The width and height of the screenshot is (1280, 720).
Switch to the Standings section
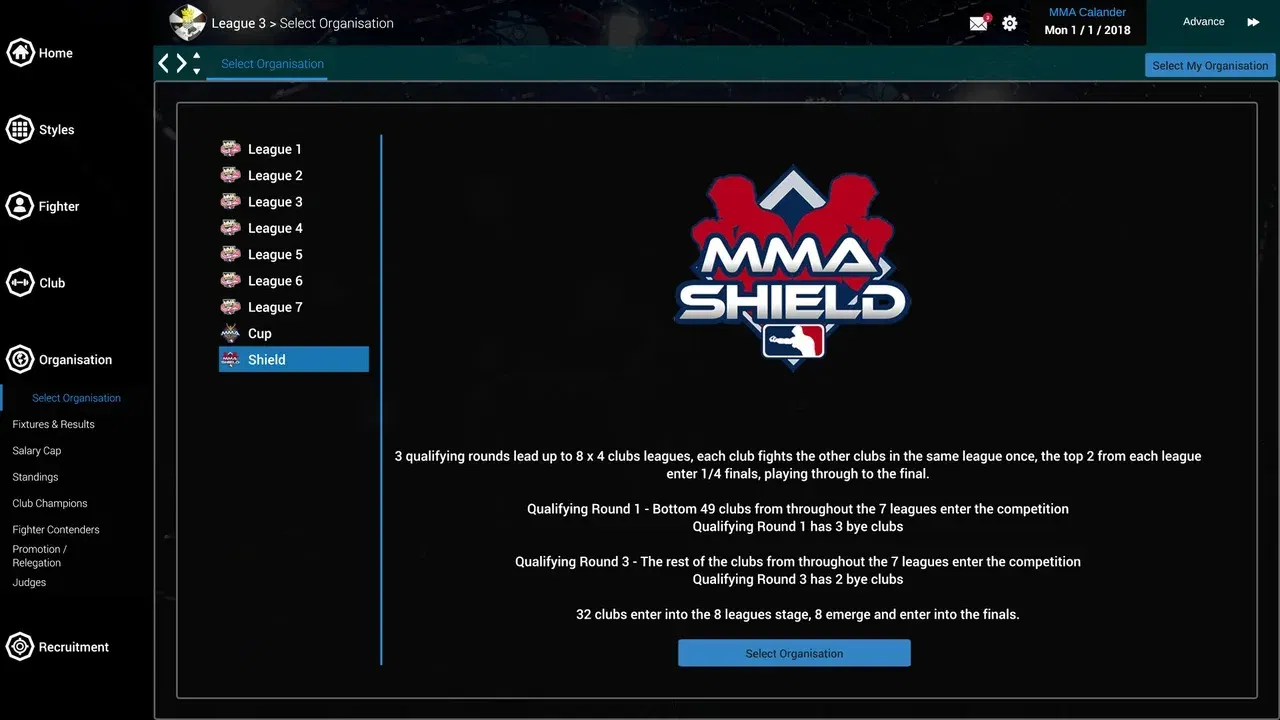(x=35, y=477)
